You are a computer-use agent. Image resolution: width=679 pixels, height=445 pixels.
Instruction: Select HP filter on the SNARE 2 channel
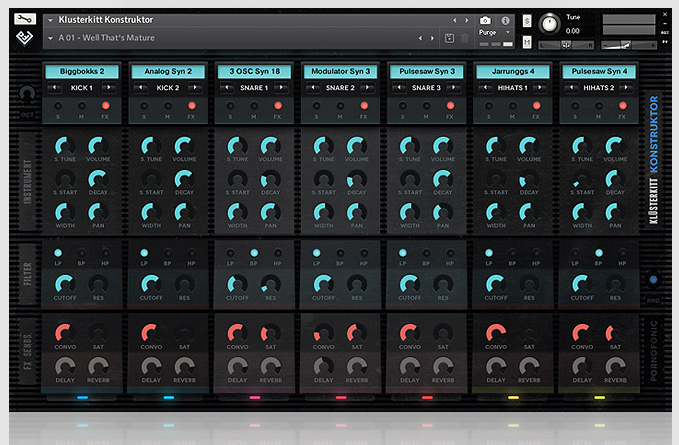point(364,253)
